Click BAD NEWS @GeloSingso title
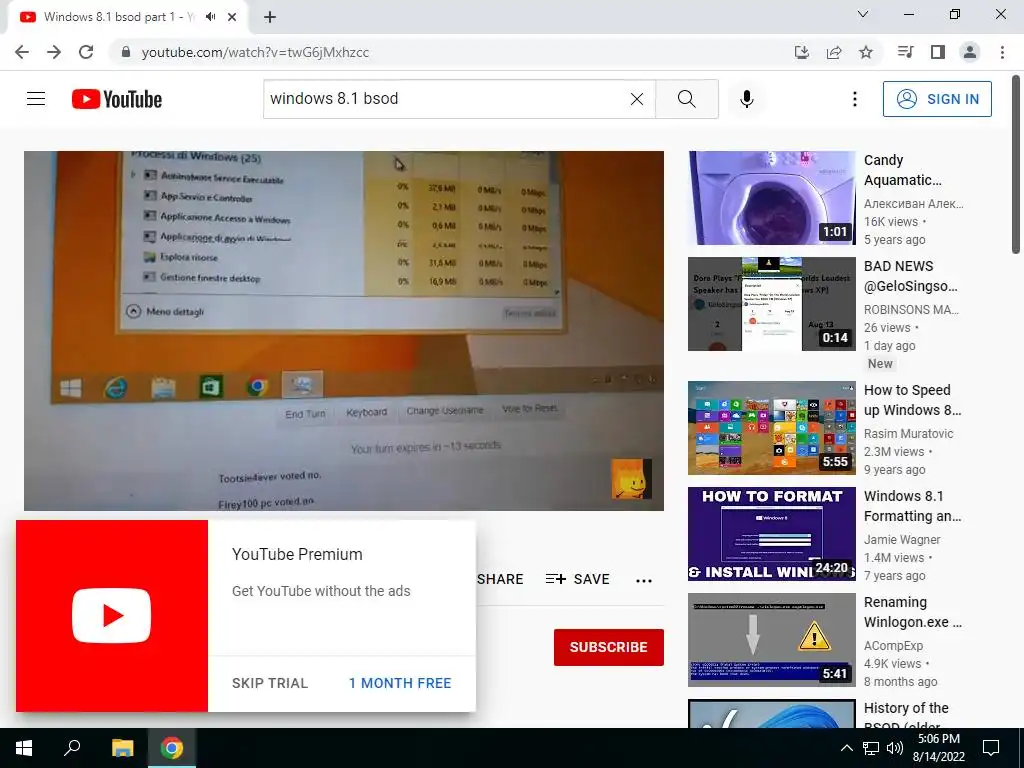1024x768 pixels. (x=911, y=276)
